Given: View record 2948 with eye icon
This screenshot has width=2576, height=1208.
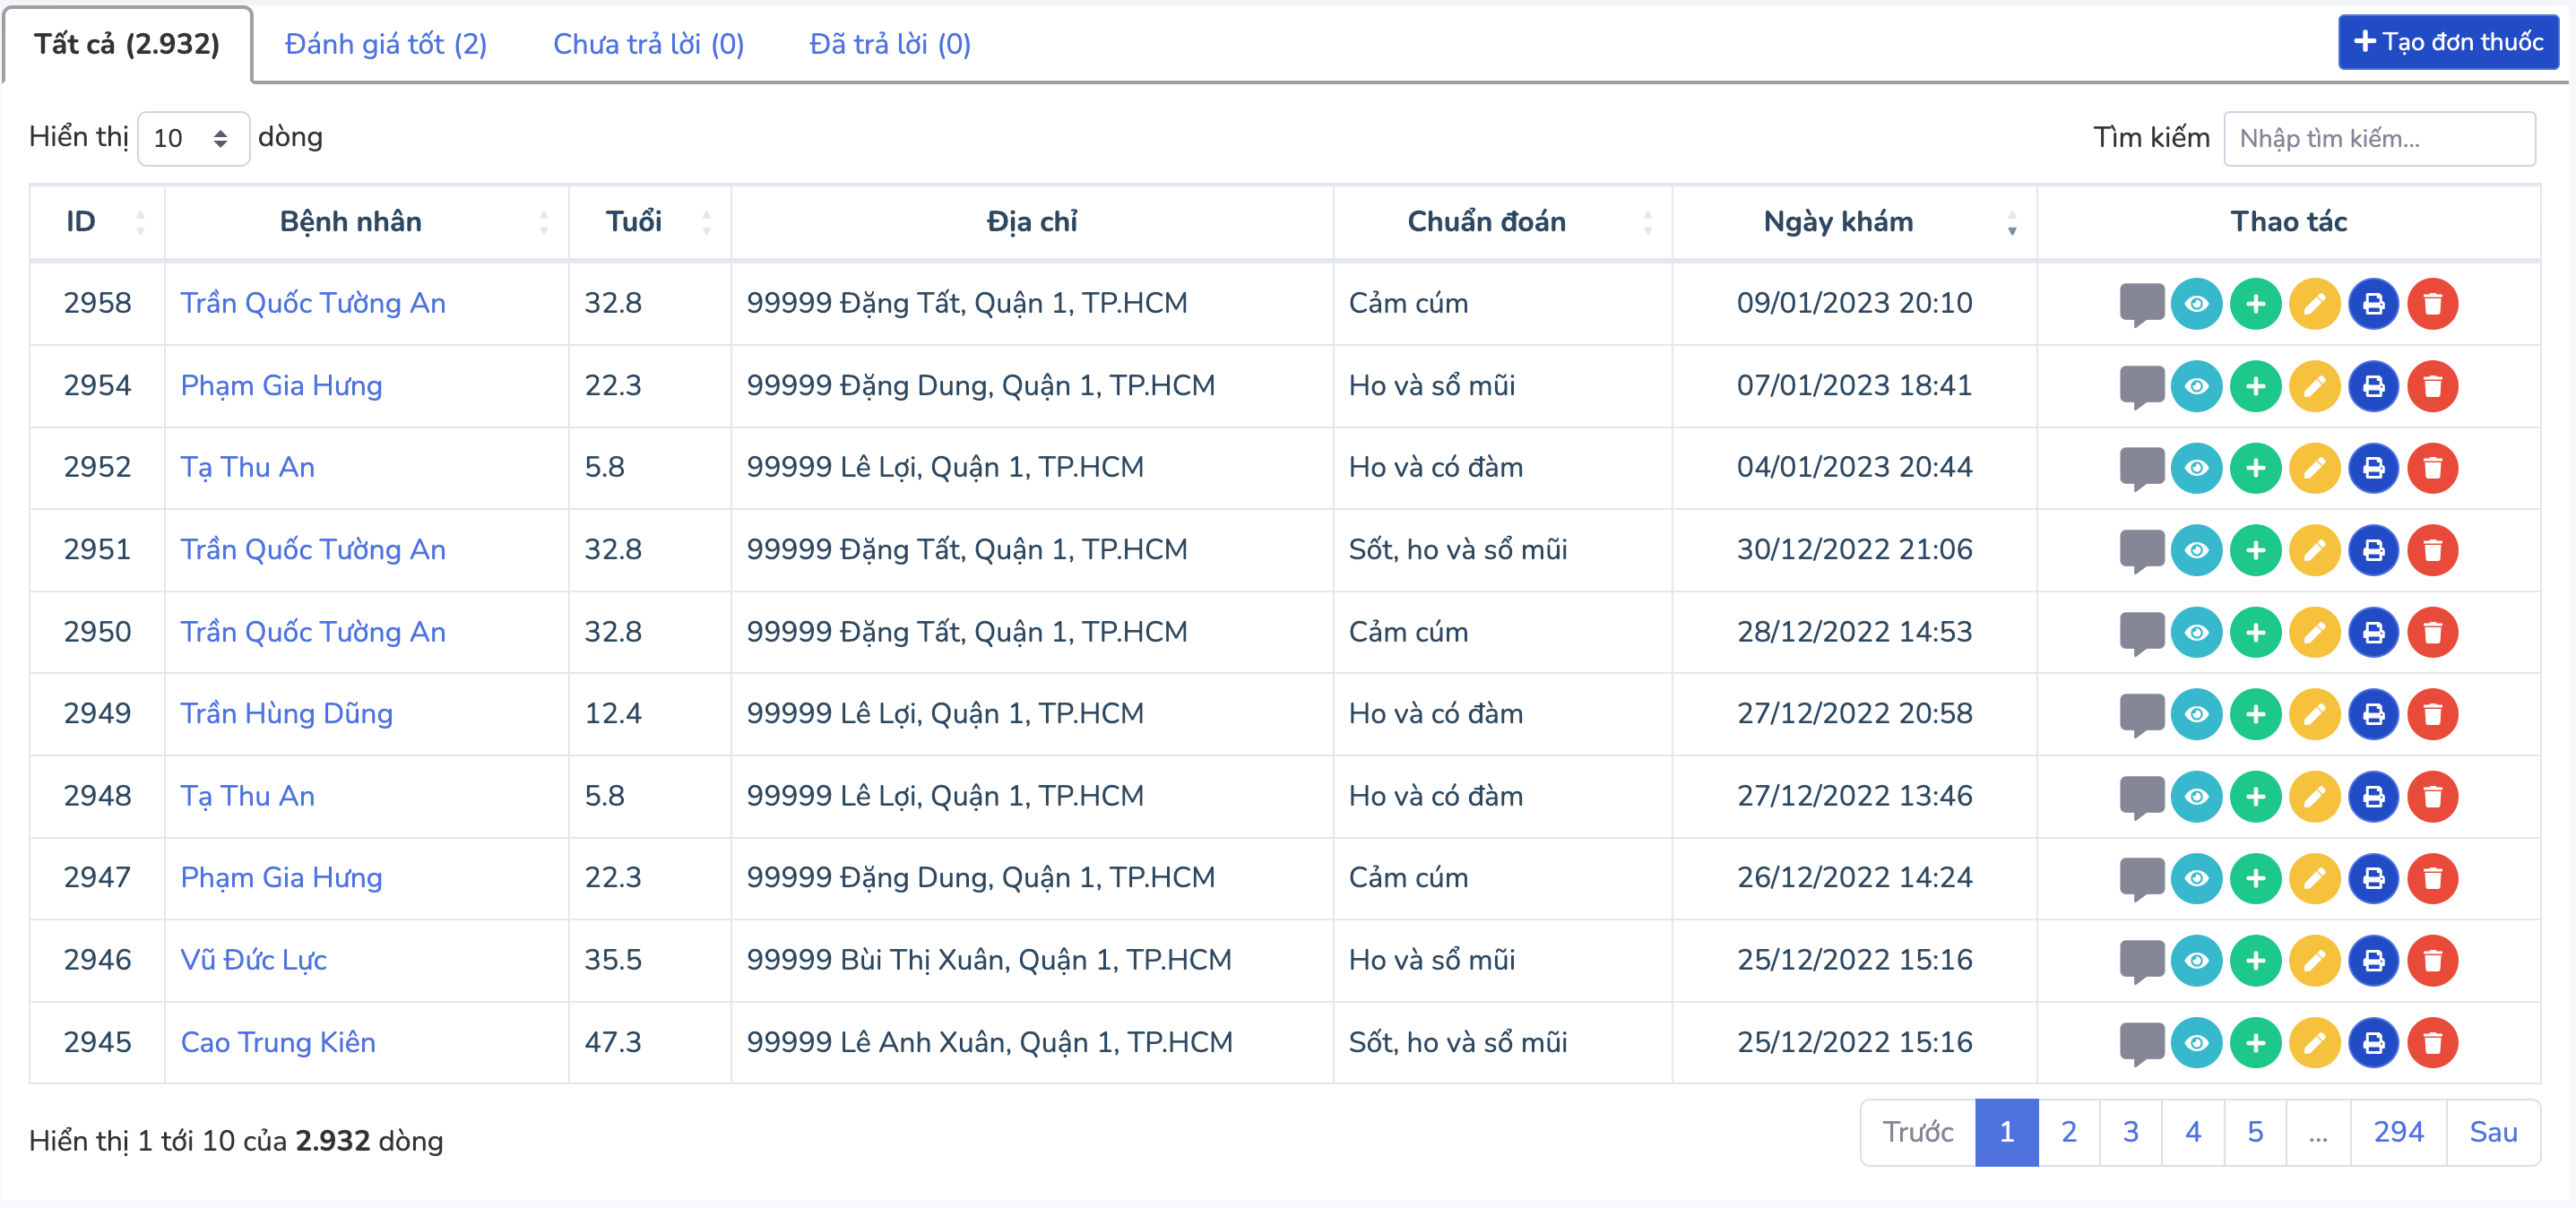Looking at the screenshot, I should (x=2196, y=797).
